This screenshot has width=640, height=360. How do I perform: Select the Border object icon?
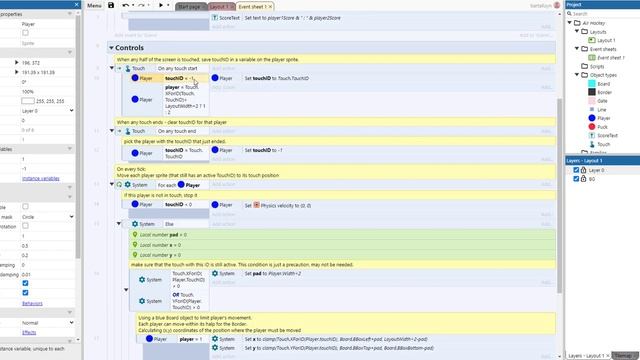point(592,92)
